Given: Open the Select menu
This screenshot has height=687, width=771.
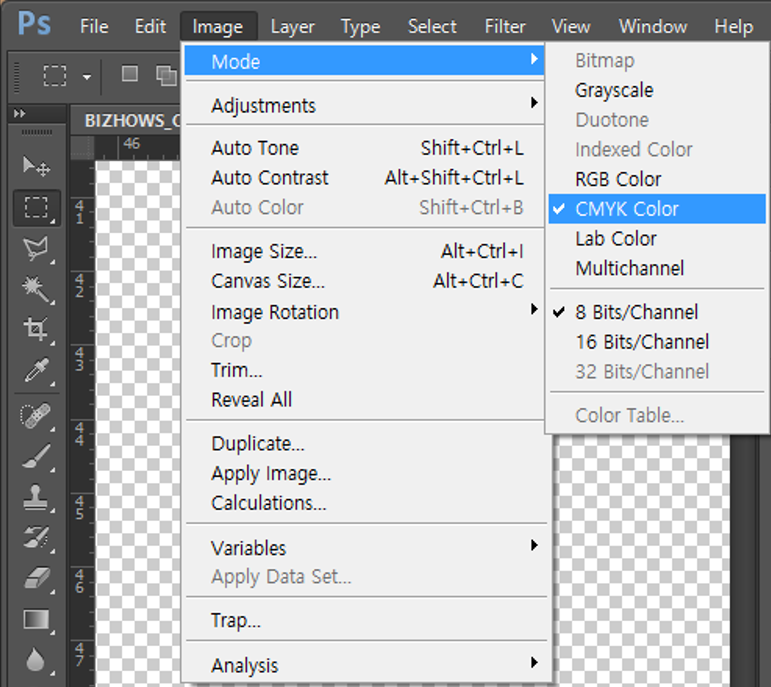Looking at the screenshot, I should click(x=432, y=27).
